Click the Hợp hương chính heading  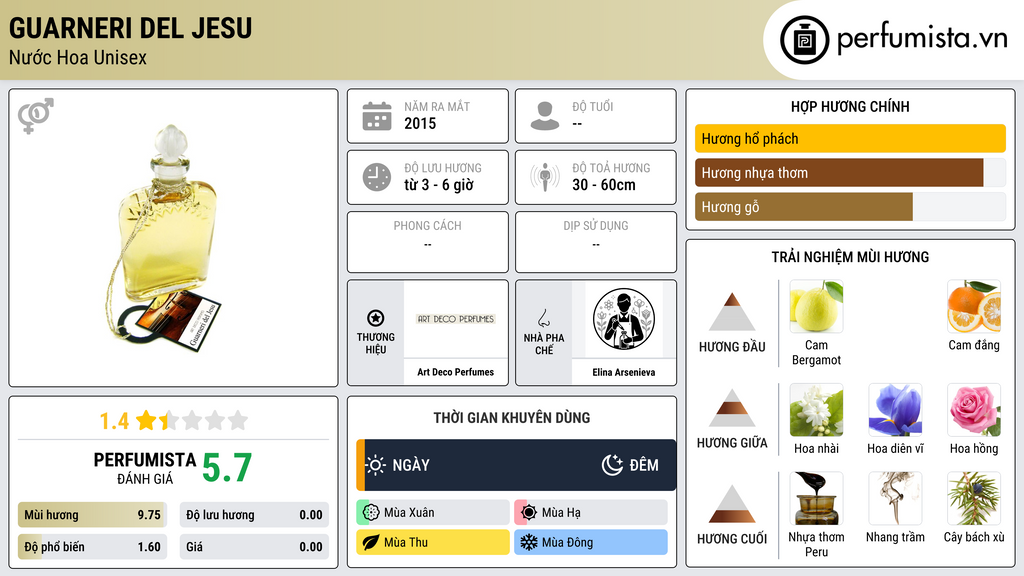[850, 106]
